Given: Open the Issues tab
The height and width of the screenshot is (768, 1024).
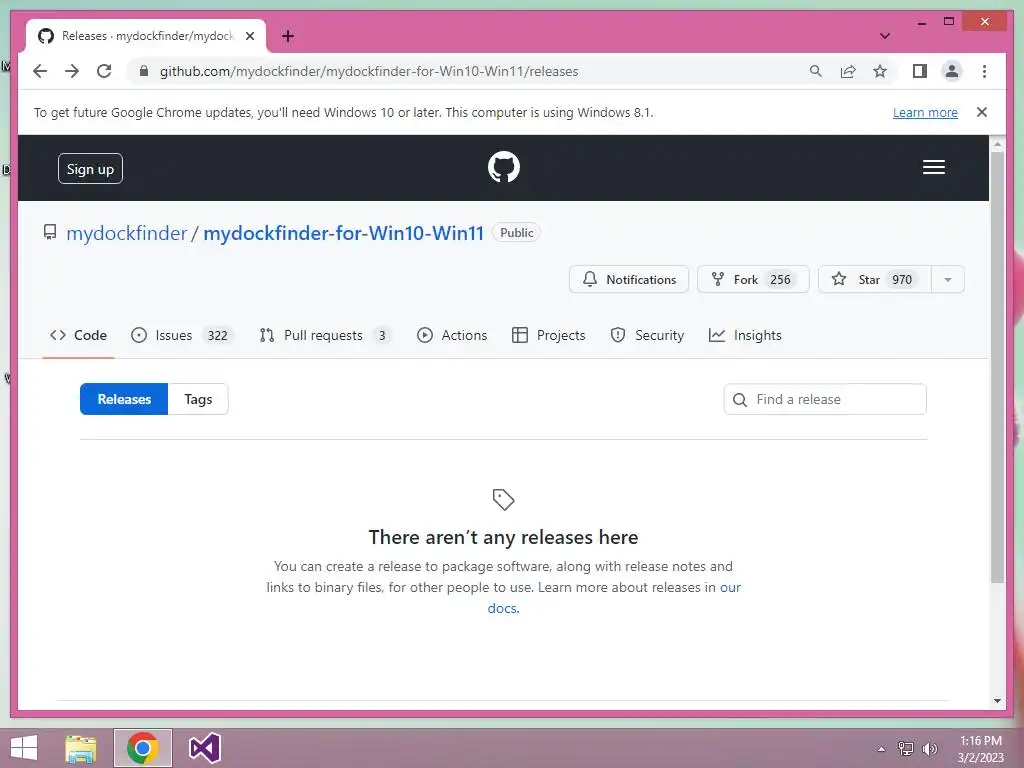Looking at the screenshot, I should tap(182, 335).
